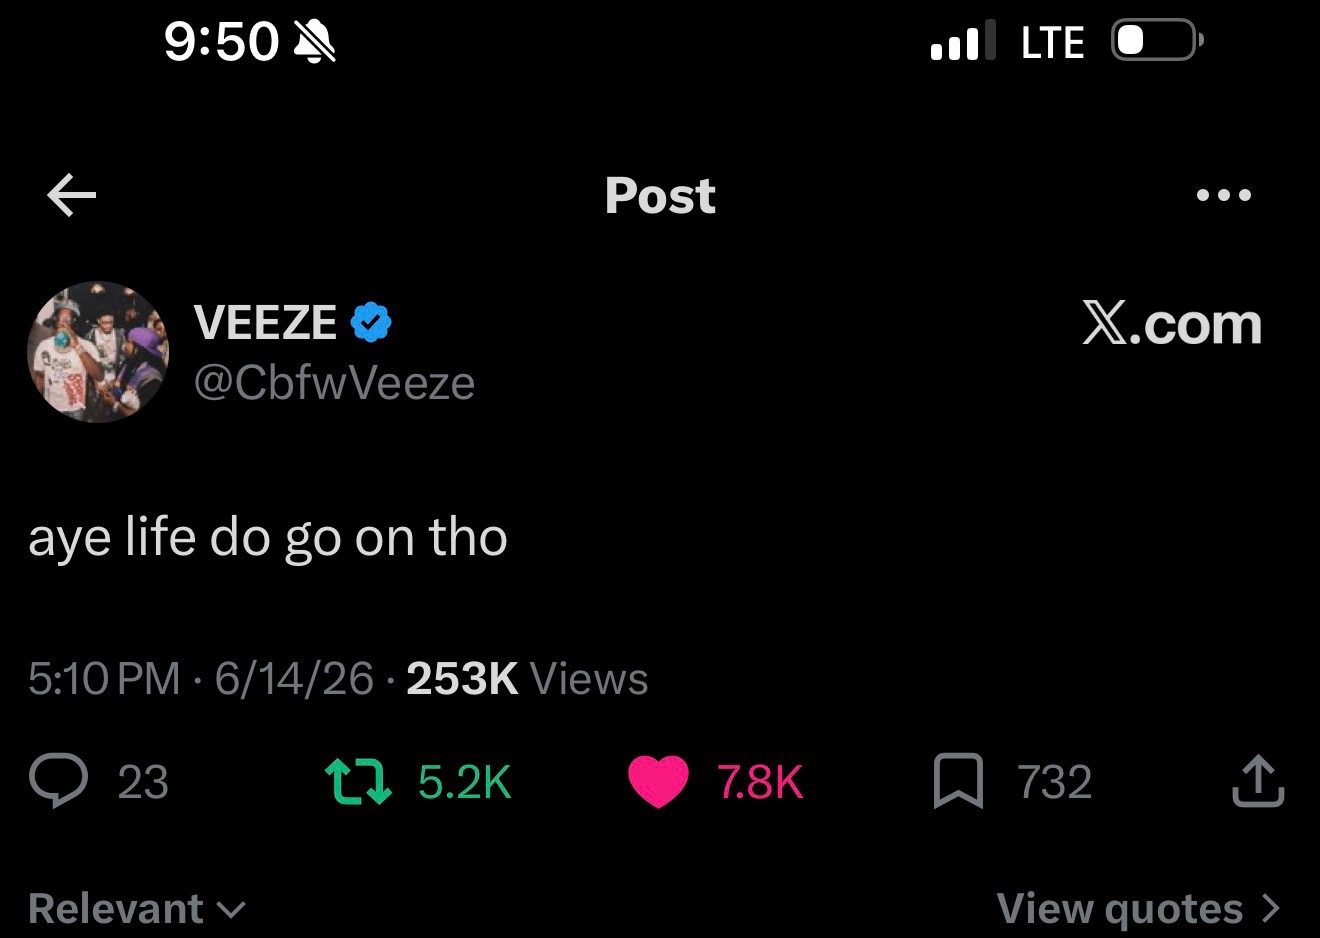Viewport: 1320px width, 938px height.
Task: Open the Relevant sort dropdown
Action: point(136,909)
